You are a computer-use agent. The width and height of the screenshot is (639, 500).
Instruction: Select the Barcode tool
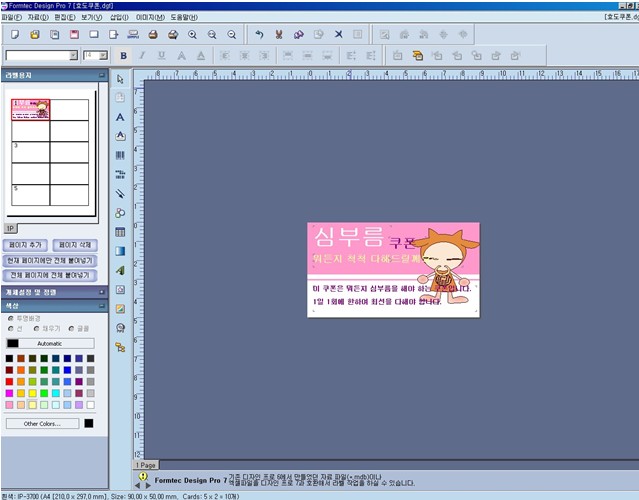[120, 155]
